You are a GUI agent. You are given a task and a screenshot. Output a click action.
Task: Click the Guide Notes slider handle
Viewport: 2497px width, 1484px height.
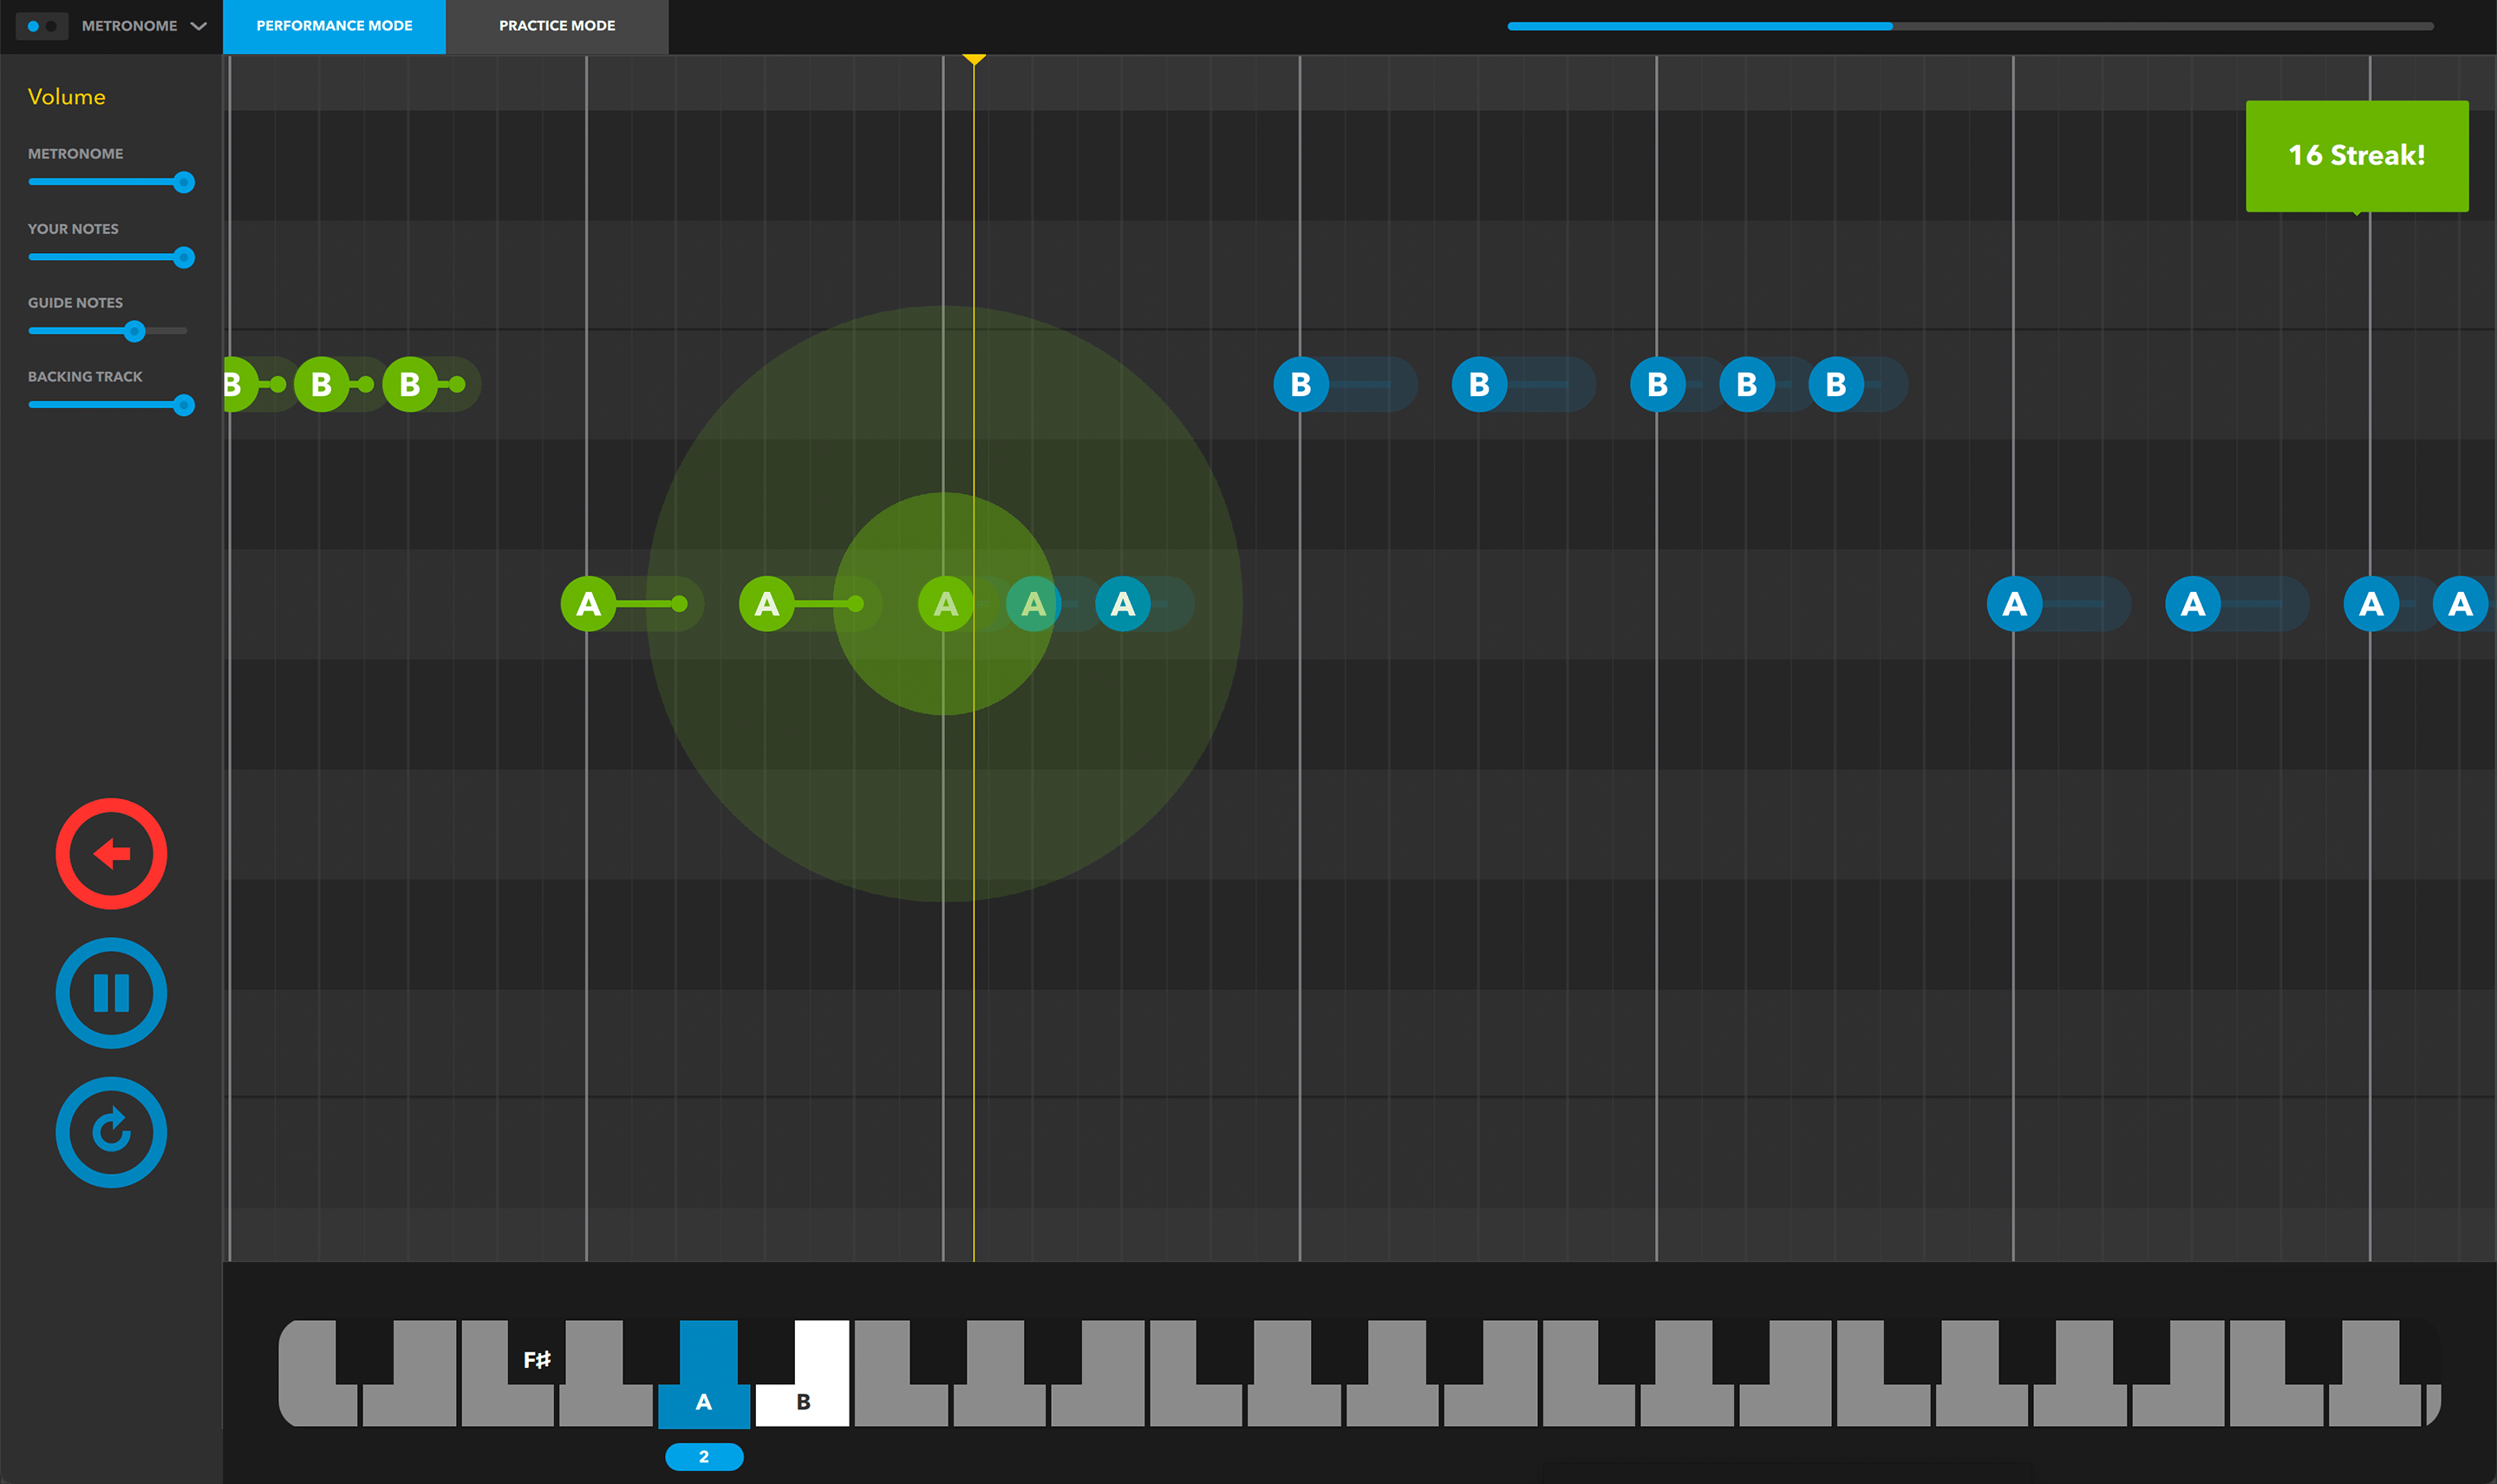coord(135,331)
